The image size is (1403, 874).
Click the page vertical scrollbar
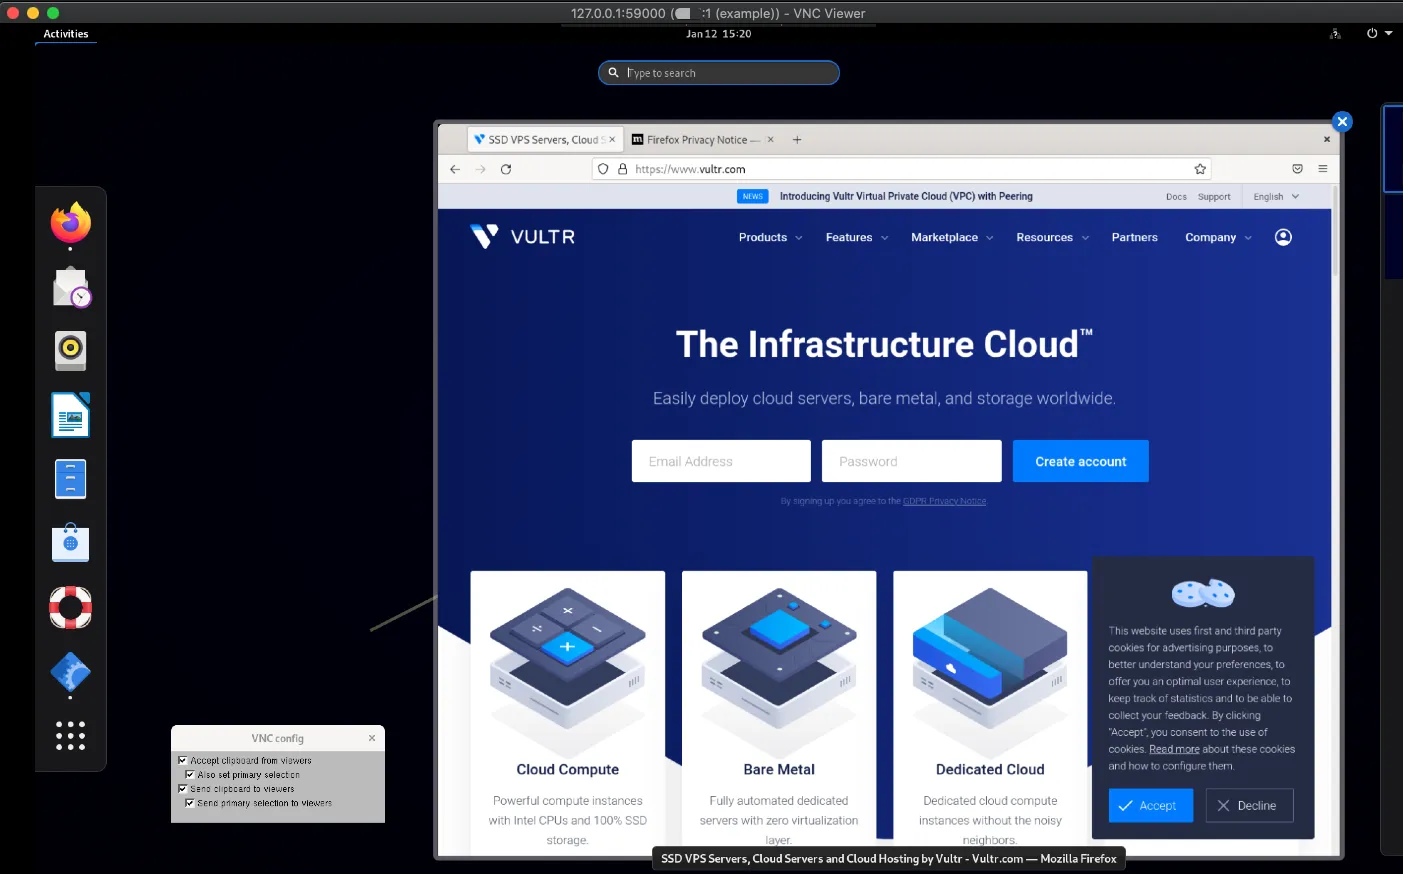tap(1335, 230)
